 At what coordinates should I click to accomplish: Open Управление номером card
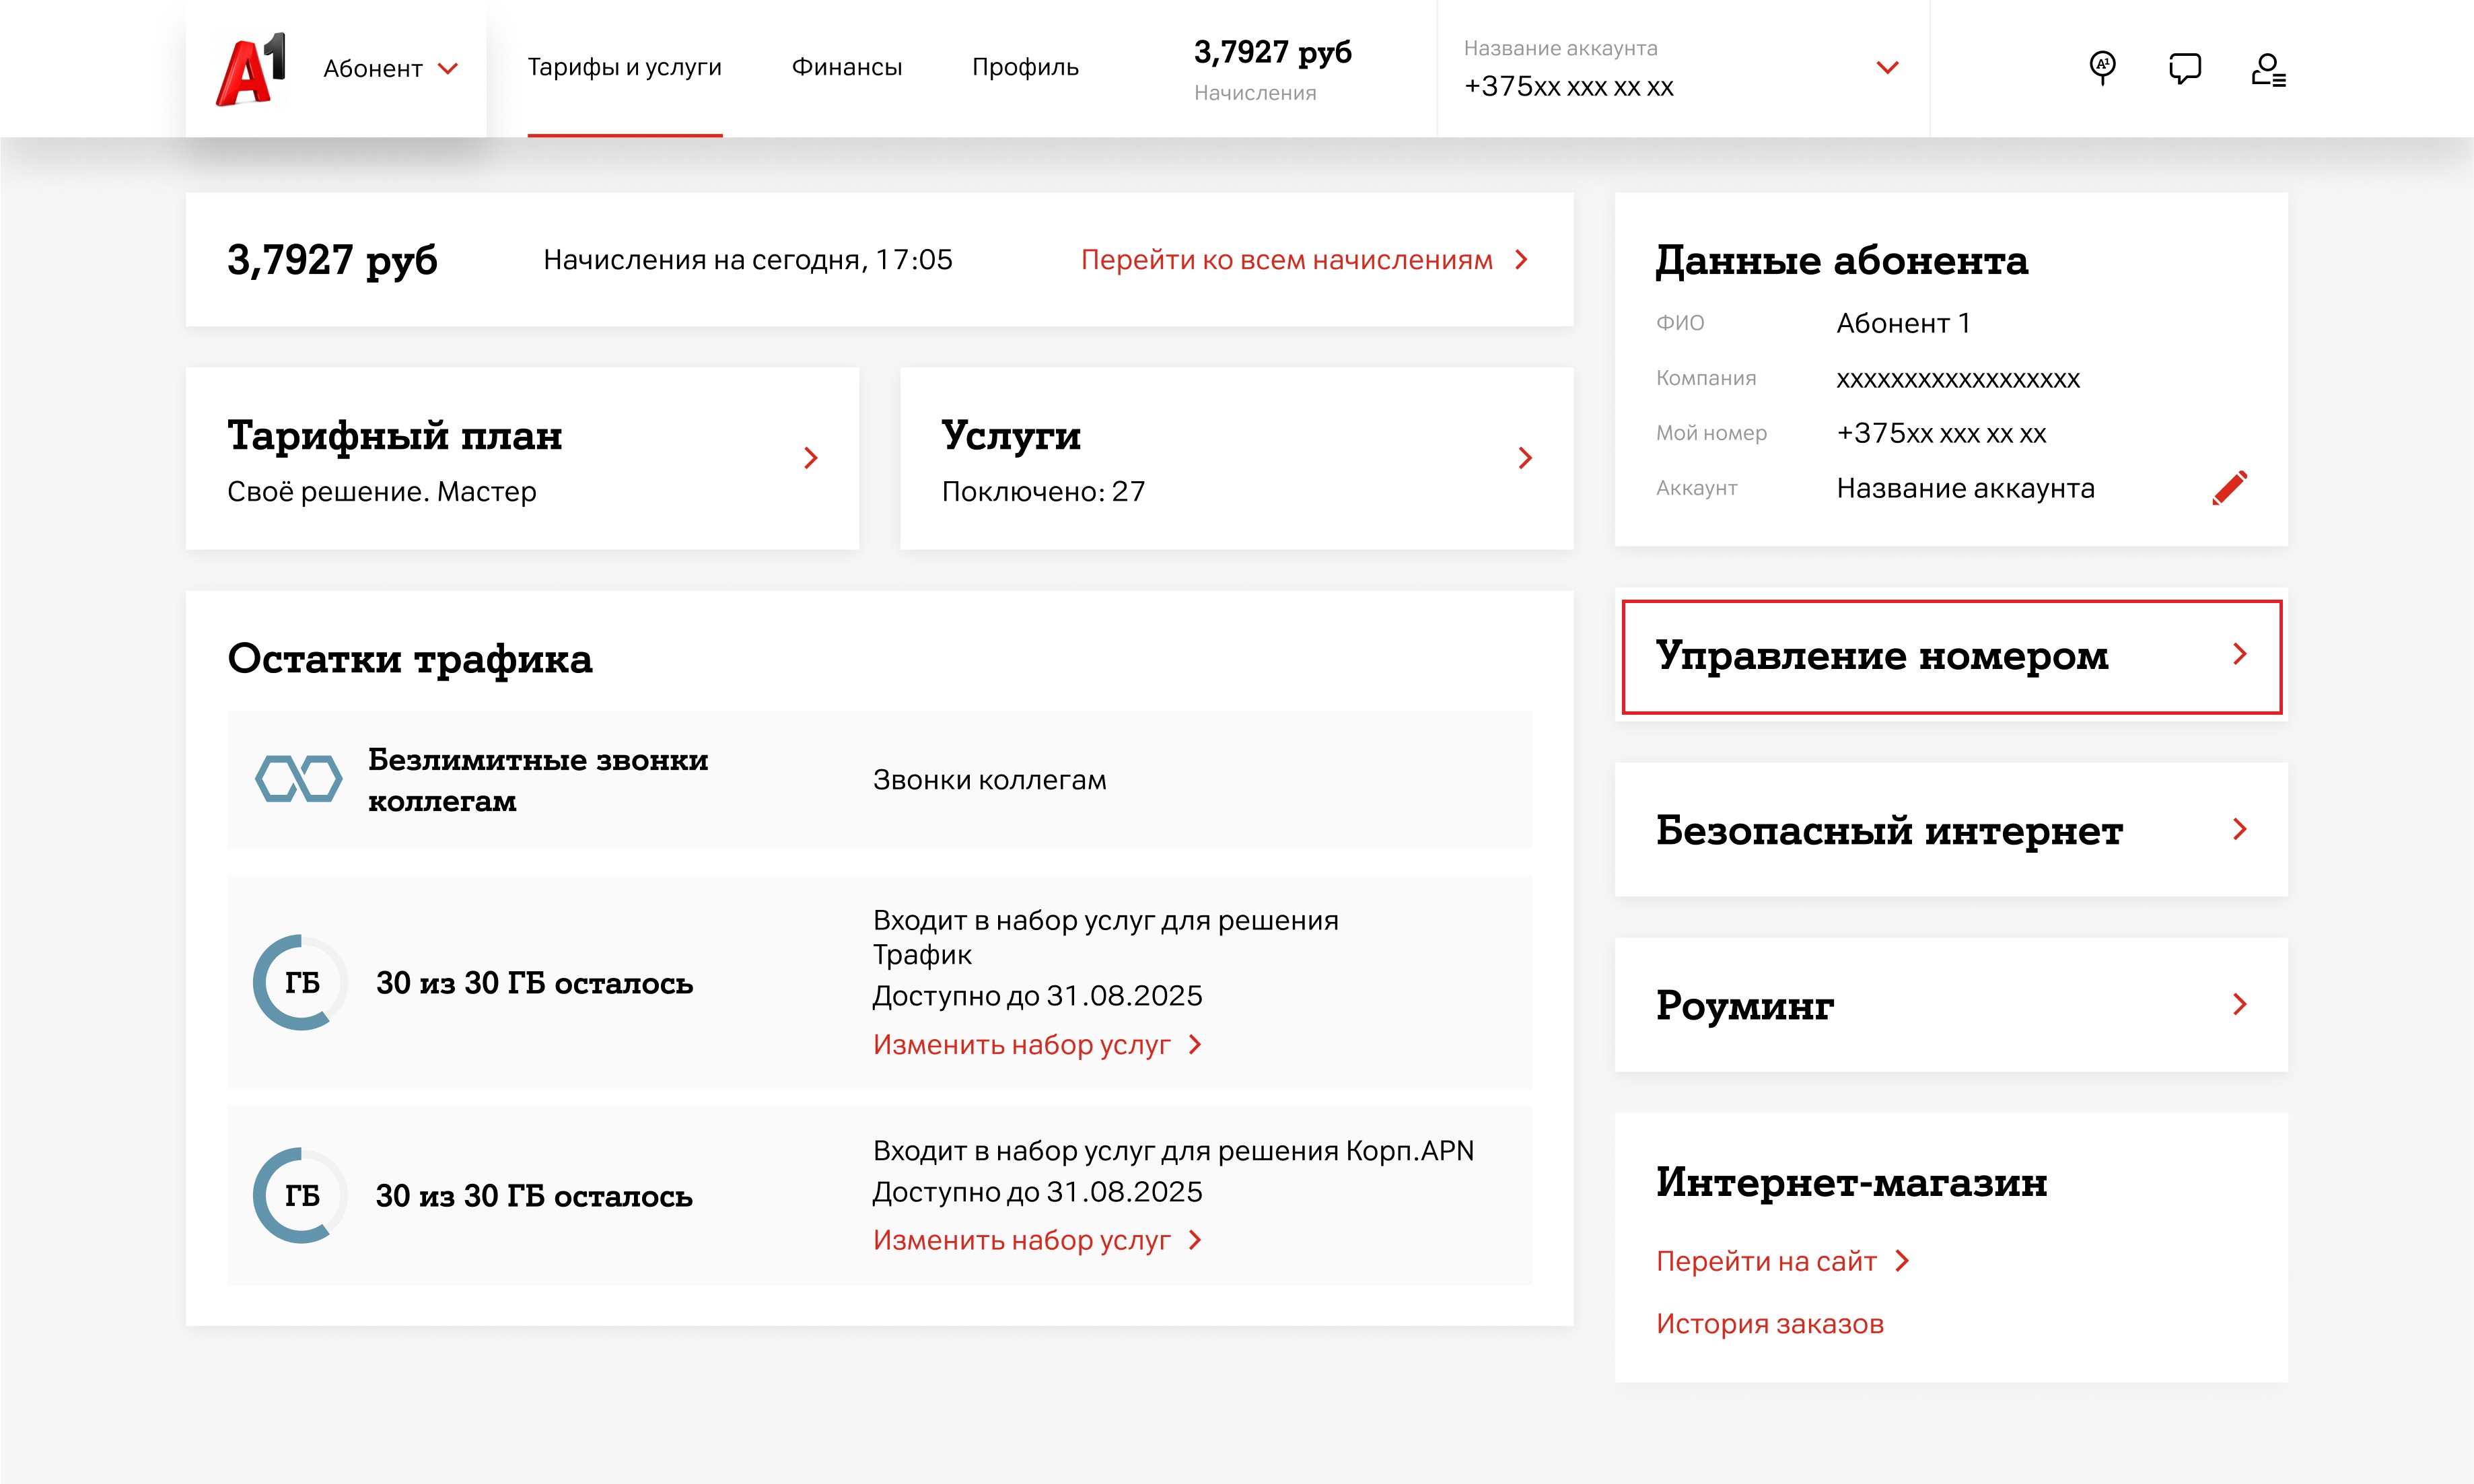[1950, 656]
